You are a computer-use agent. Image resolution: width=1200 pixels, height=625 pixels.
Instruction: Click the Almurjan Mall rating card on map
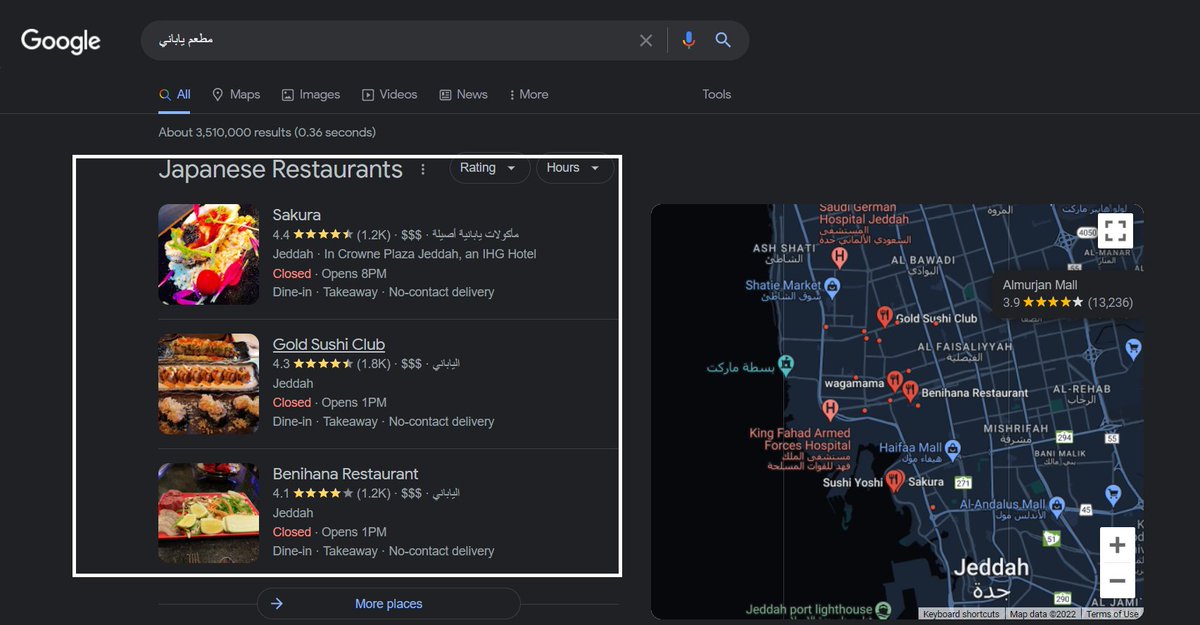coord(1069,294)
